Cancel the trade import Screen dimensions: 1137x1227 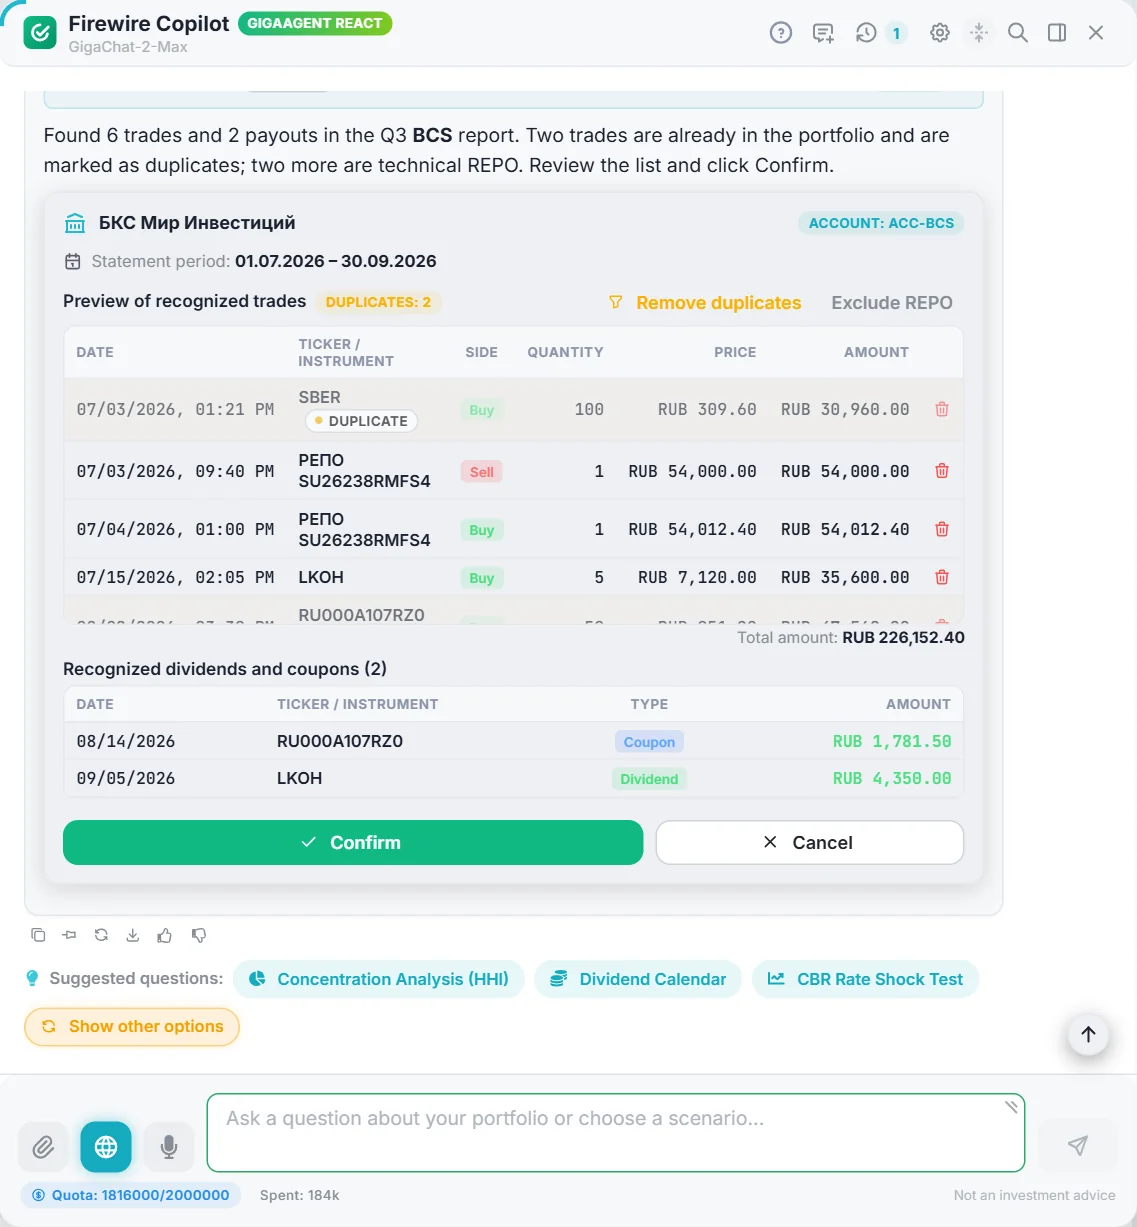(810, 842)
